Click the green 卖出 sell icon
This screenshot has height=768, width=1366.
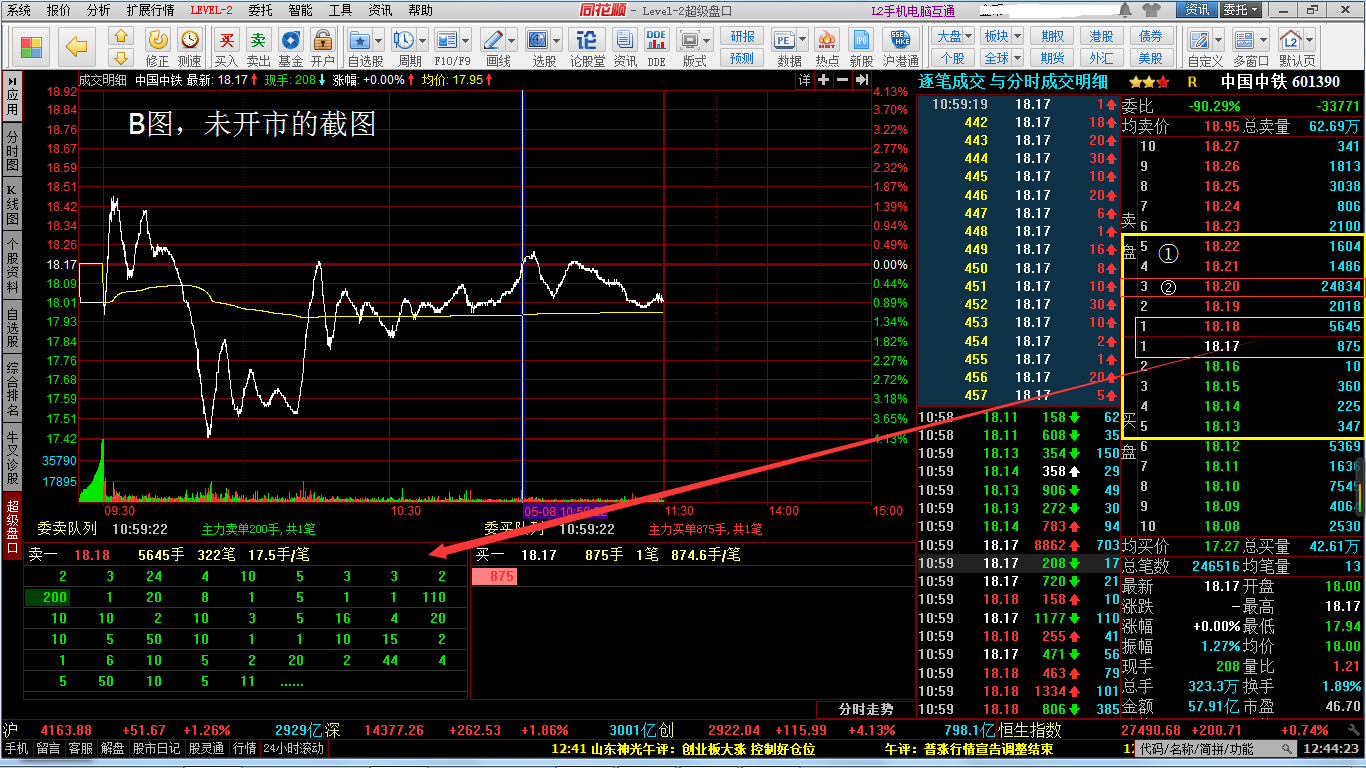pyautogui.click(x=259, y=40)
